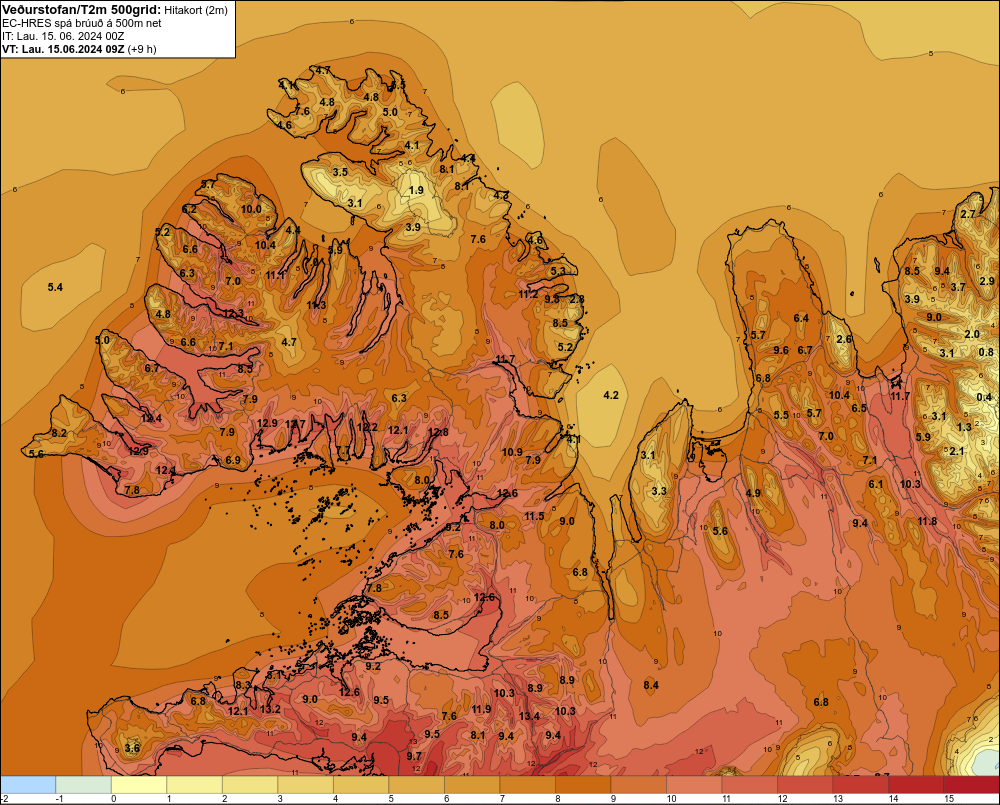Select the 12.8 temperature value
This screenshot has height=805, width=1000.
438,432
